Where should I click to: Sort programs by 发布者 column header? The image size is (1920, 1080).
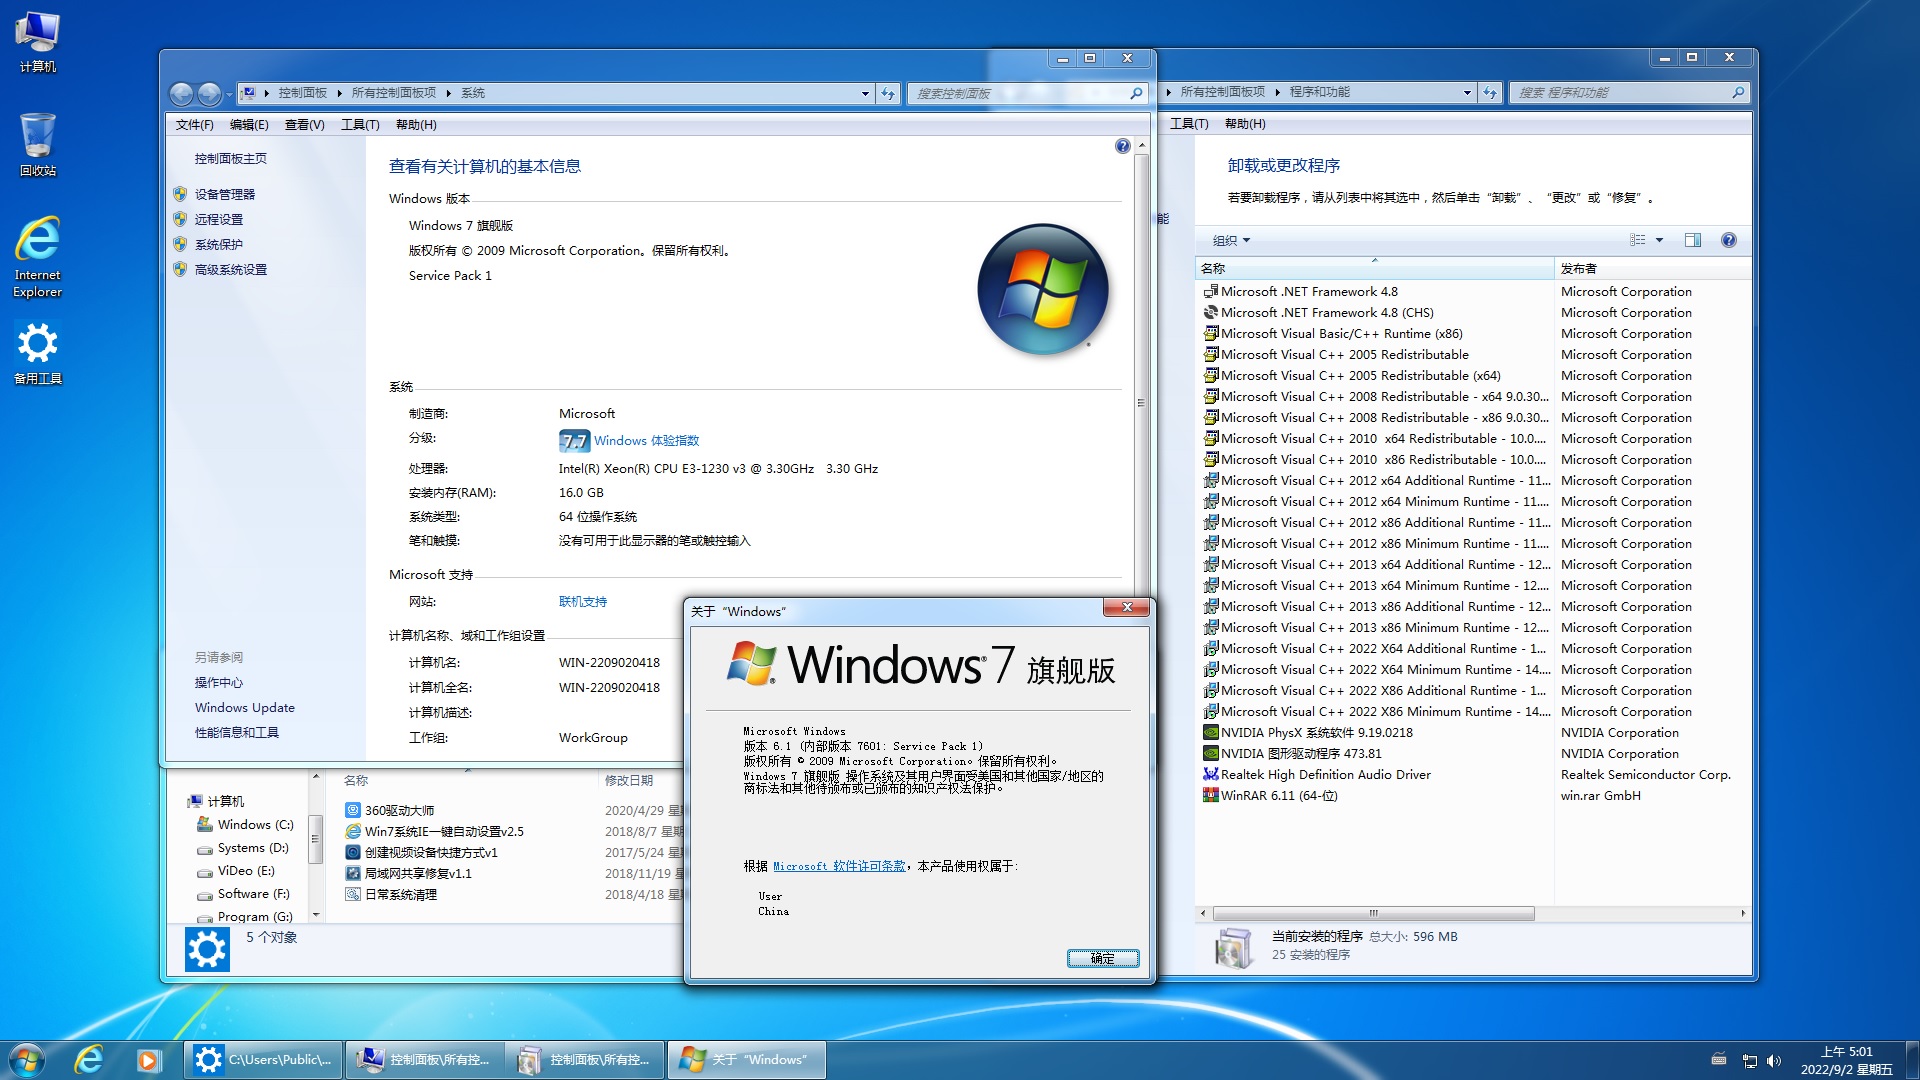1651,268
